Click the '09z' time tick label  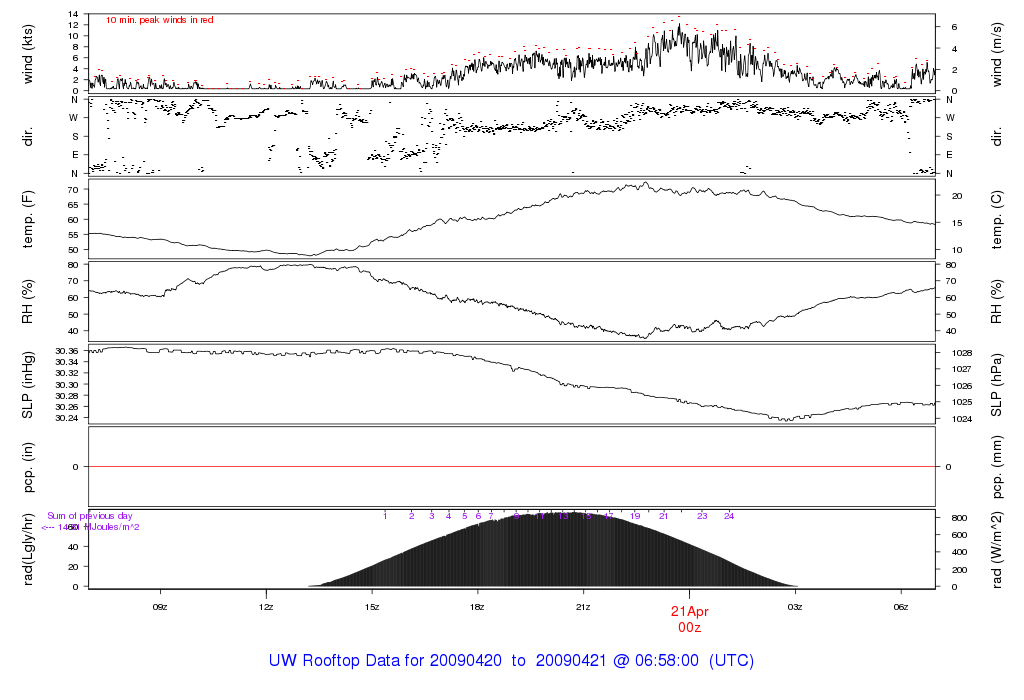[160, 607]
